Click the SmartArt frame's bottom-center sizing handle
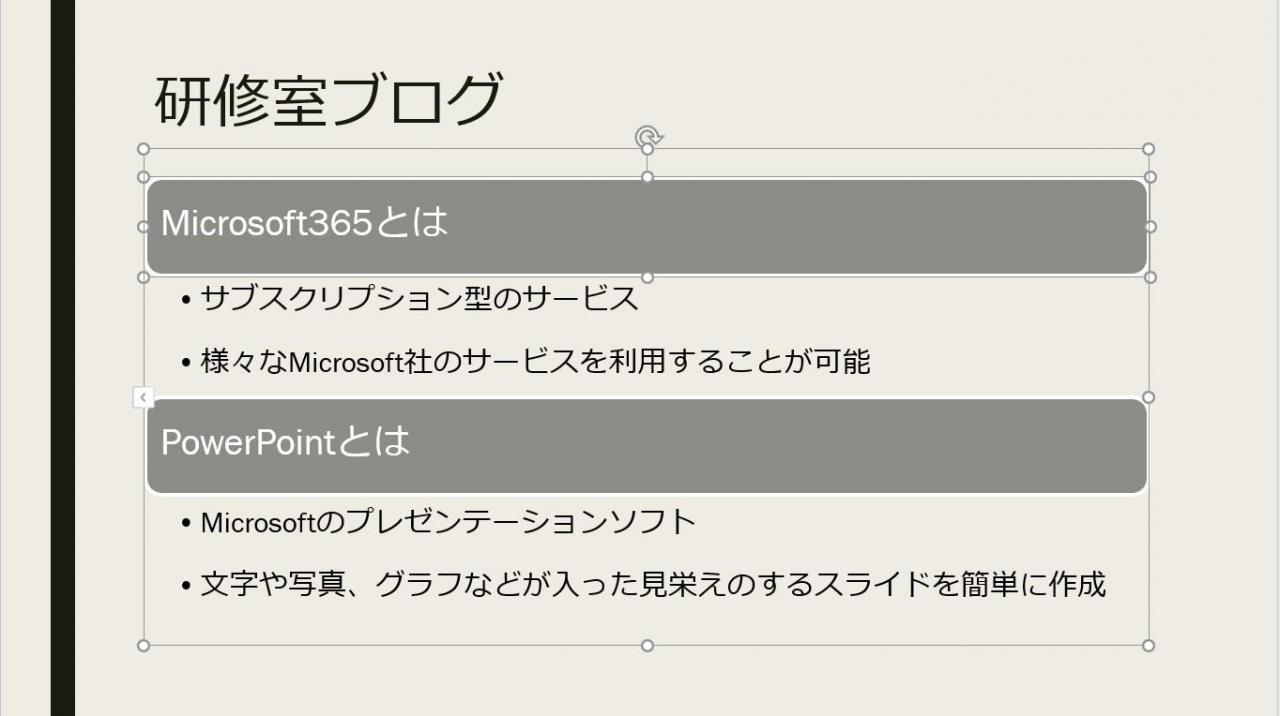Image resolution: width=1280 pixels, height=716 pixels. [647, 646]
